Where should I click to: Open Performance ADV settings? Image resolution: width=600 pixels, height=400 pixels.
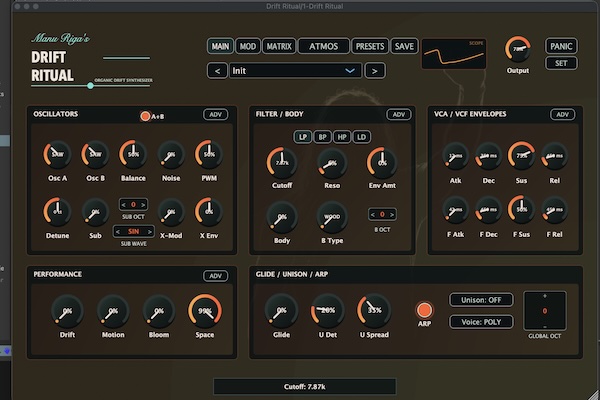pyautogui.click(x=215, y=276)
